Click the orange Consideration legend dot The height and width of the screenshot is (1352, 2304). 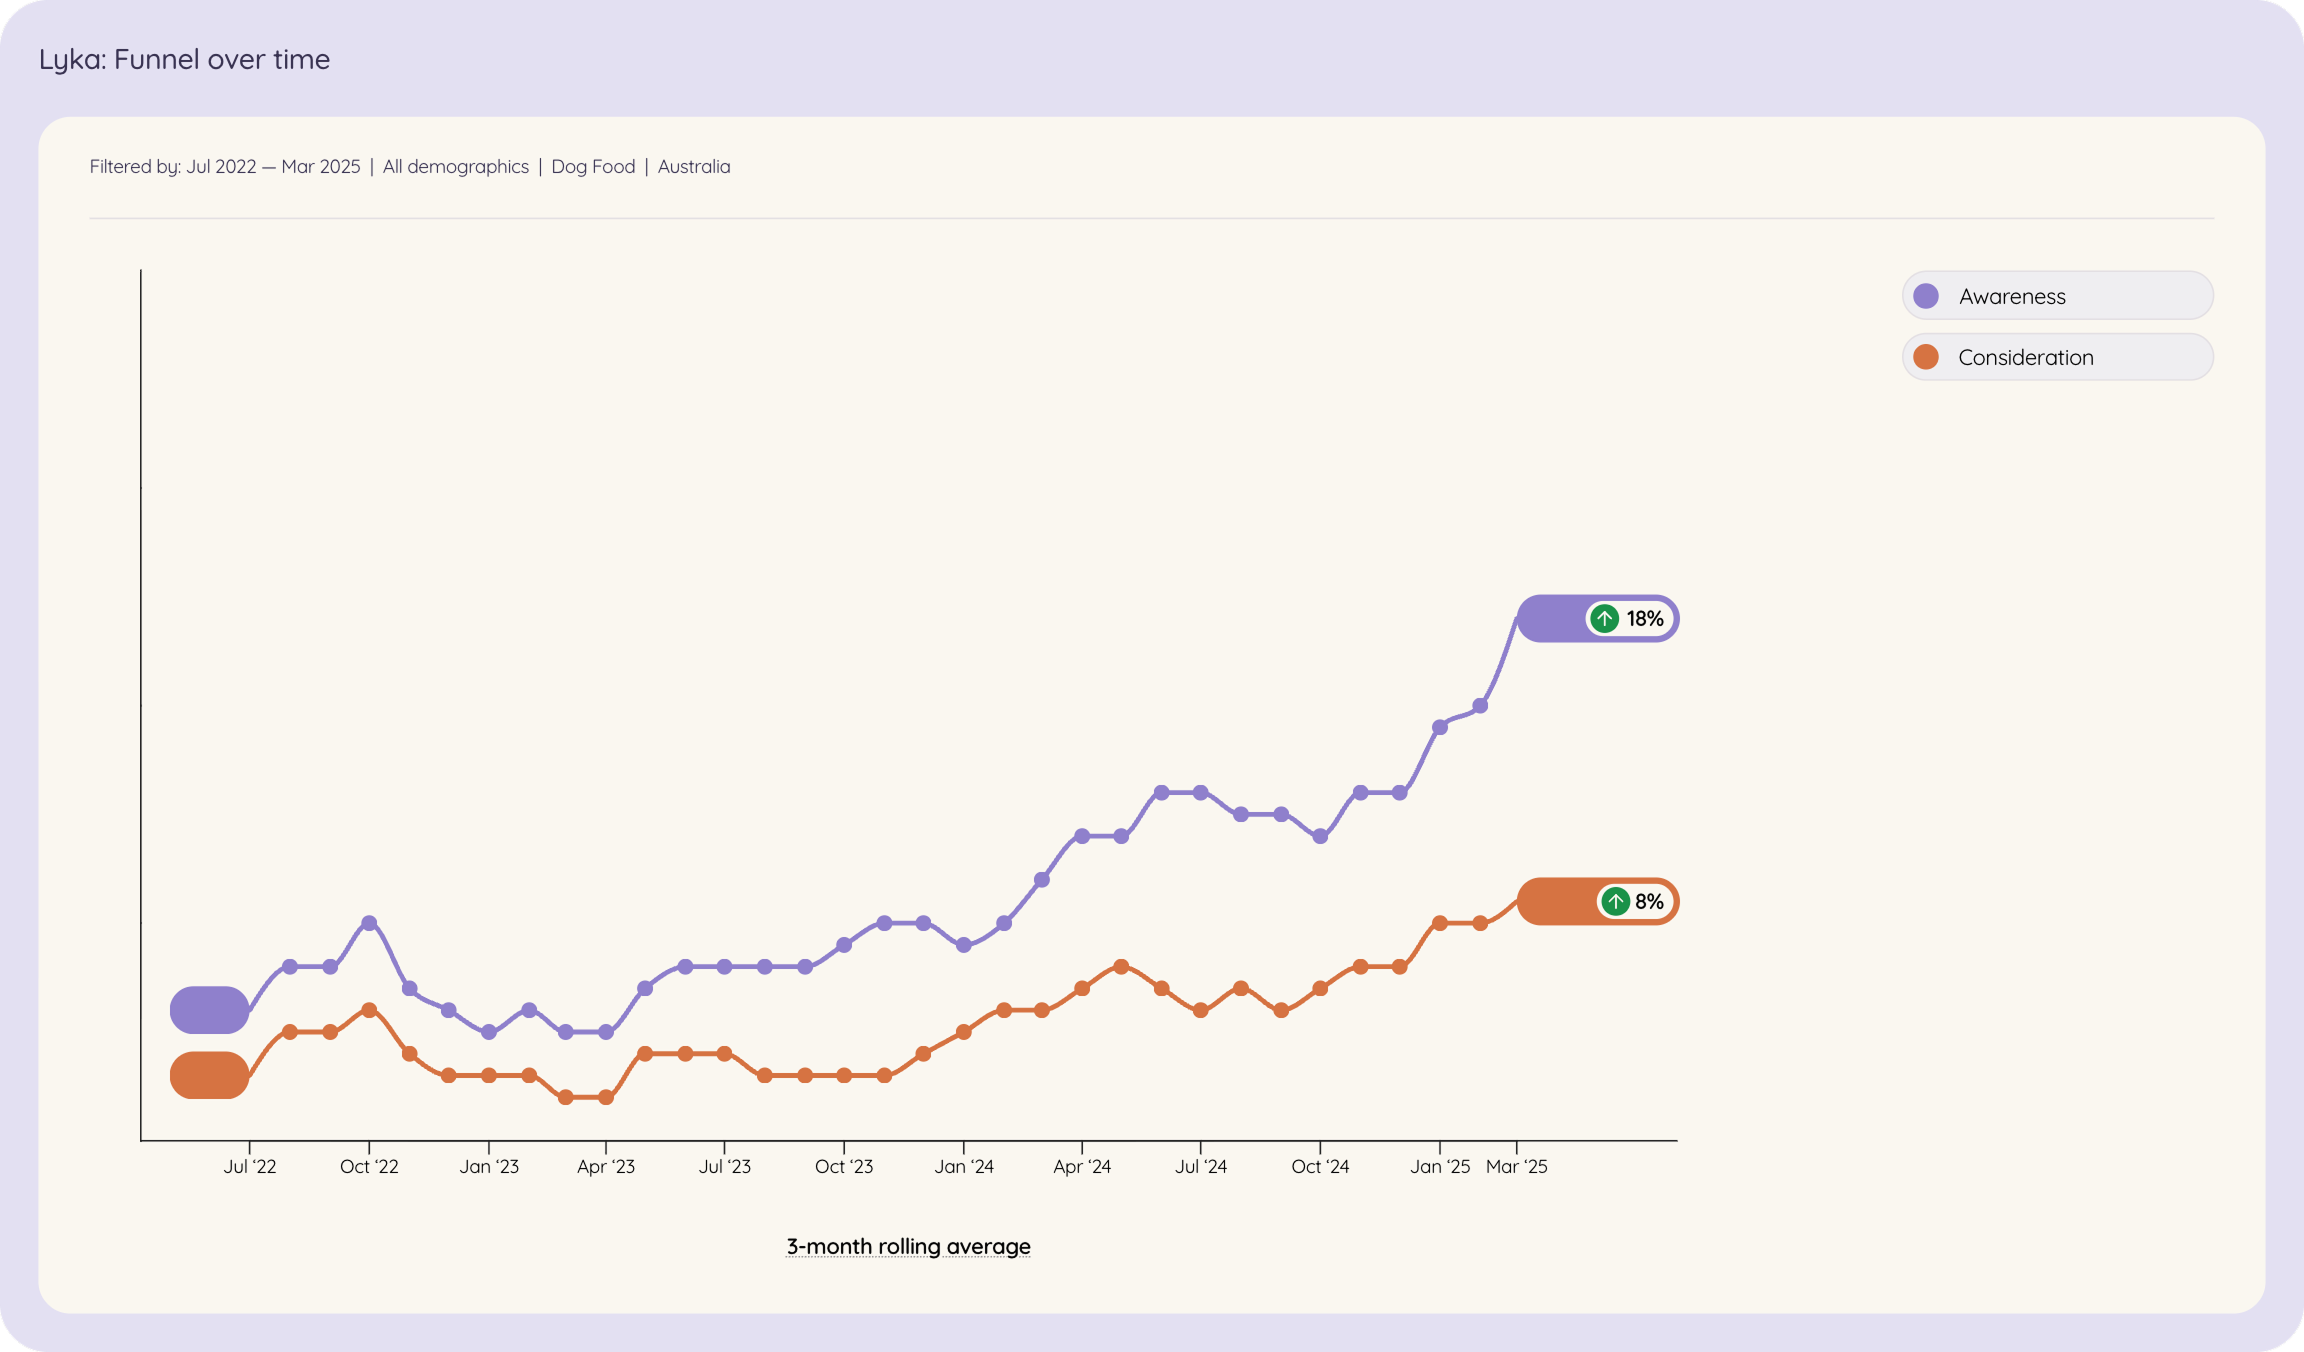(x=1925, y=357)
